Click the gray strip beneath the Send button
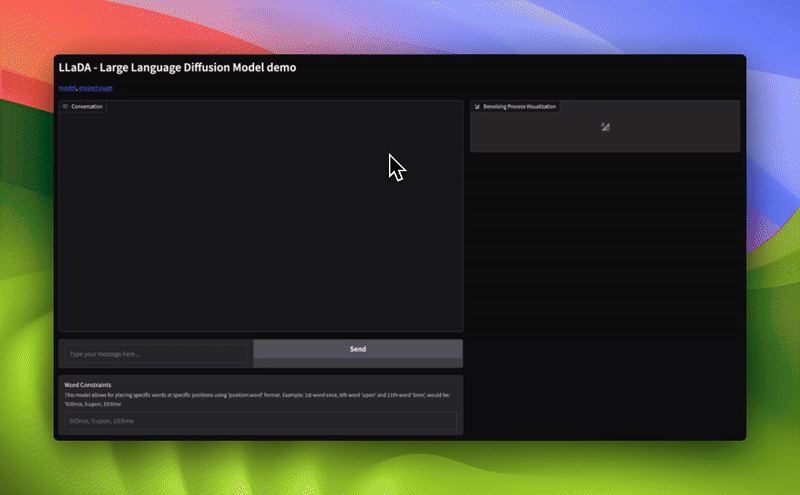 coord(357,363)
